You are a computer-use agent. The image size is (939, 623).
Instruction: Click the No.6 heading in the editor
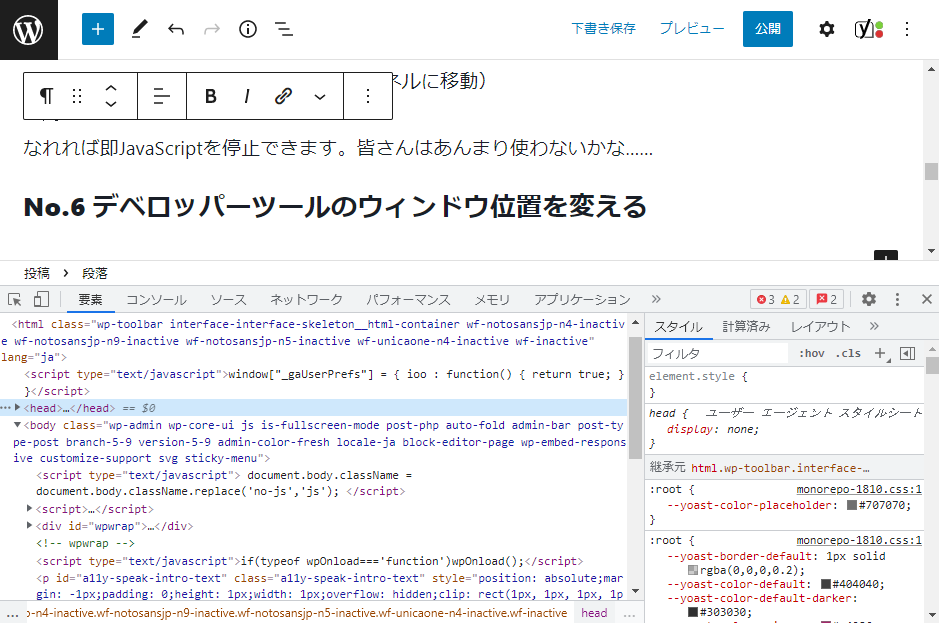click(x=335, y=207)
